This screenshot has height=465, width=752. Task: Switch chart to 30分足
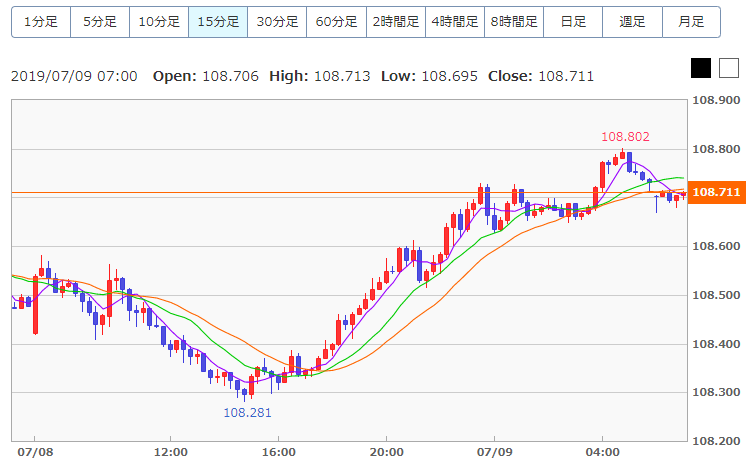pos(277,22)
